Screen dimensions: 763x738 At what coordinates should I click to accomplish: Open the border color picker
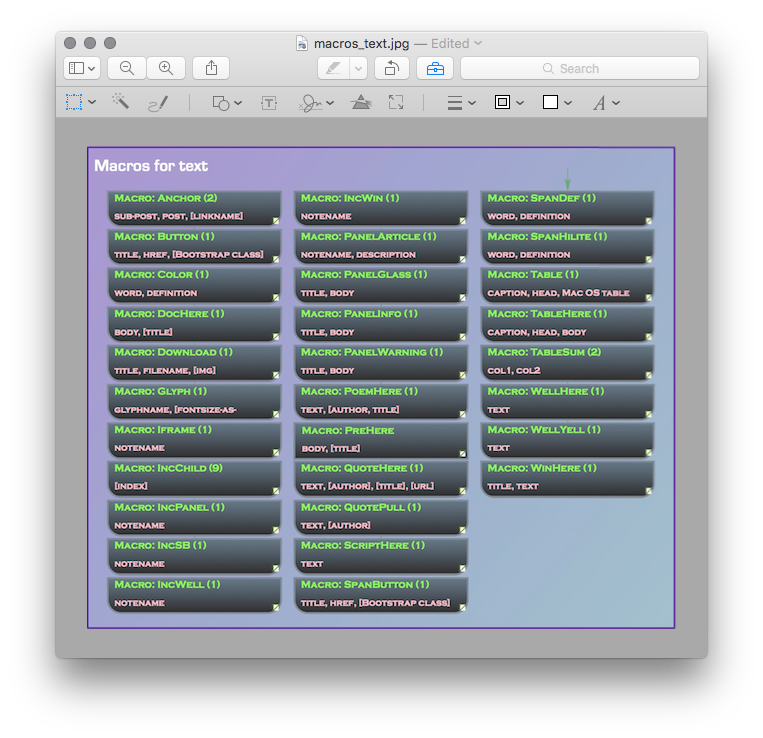click(x=508, y=102)
